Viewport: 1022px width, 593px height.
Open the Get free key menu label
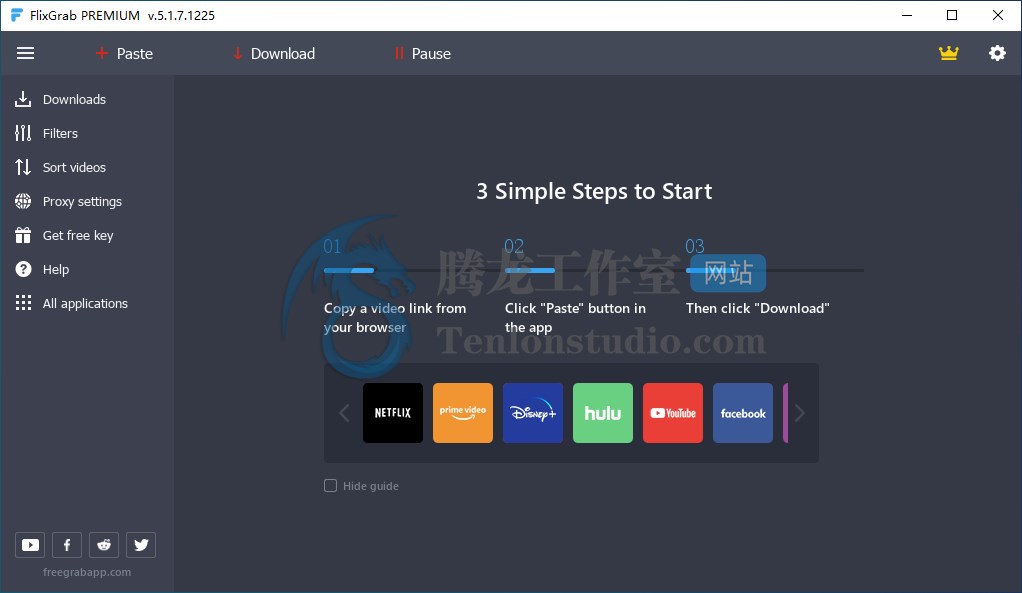coord(78,235)
